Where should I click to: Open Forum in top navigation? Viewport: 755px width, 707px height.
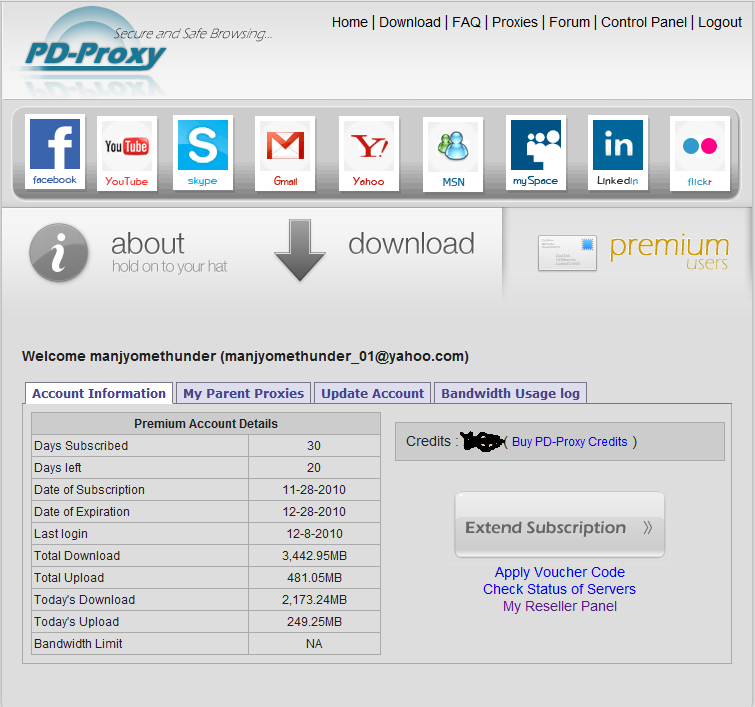(x=569, y=22)
